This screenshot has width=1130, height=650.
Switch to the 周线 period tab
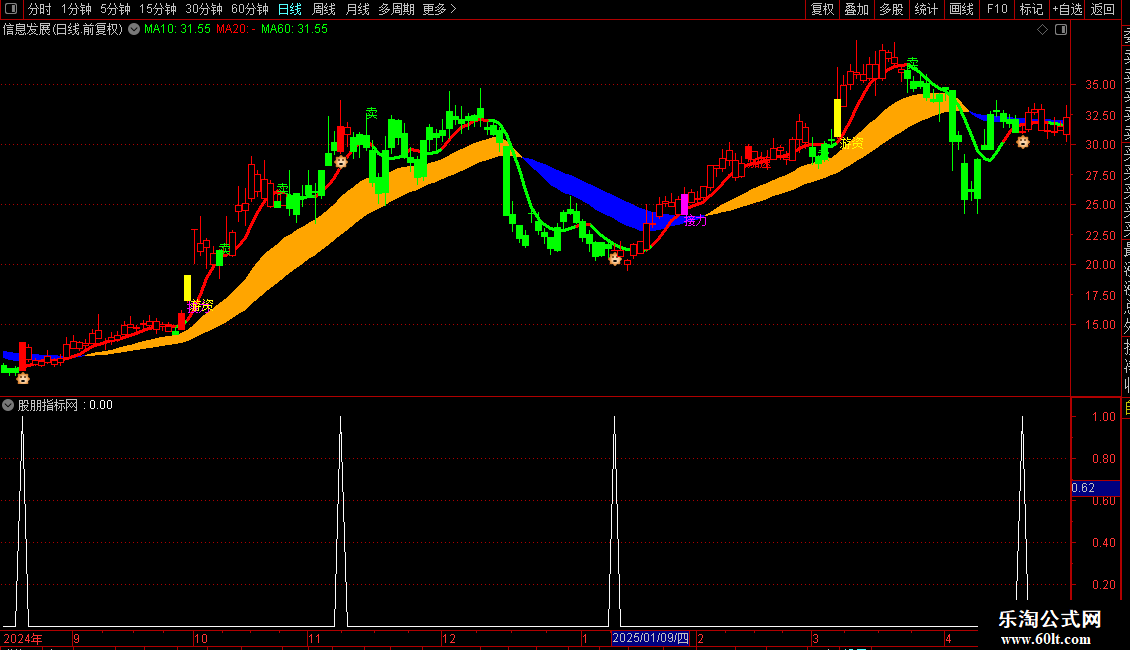[x=324, y=9]
